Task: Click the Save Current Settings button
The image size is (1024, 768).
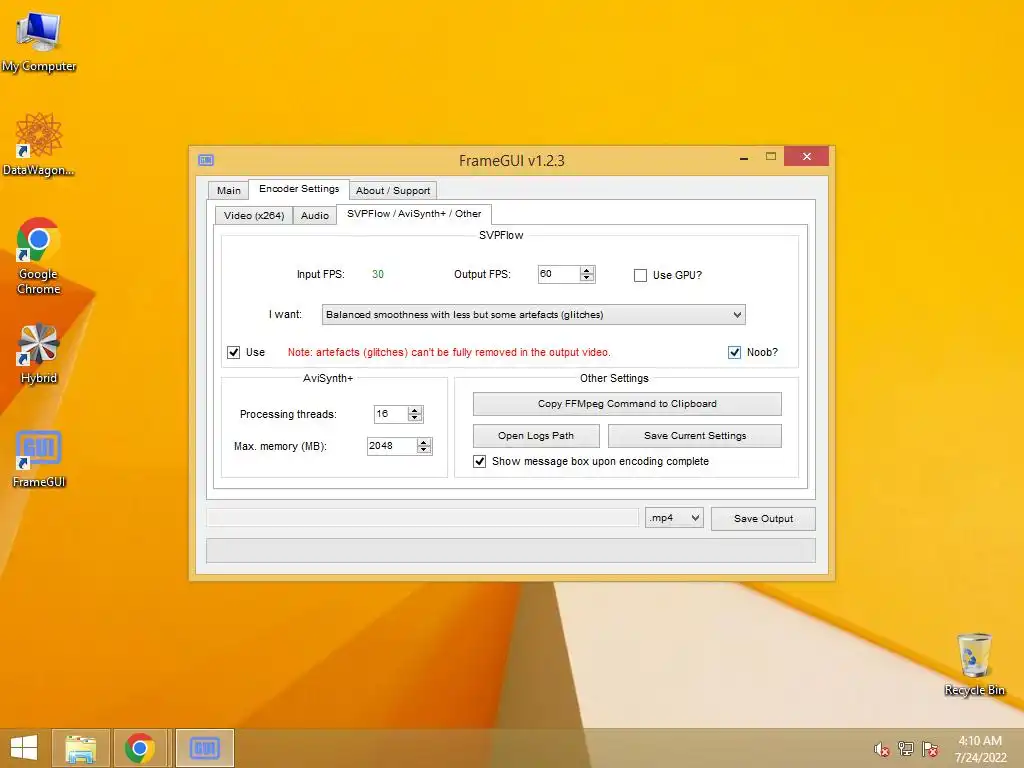Action: 695,436
